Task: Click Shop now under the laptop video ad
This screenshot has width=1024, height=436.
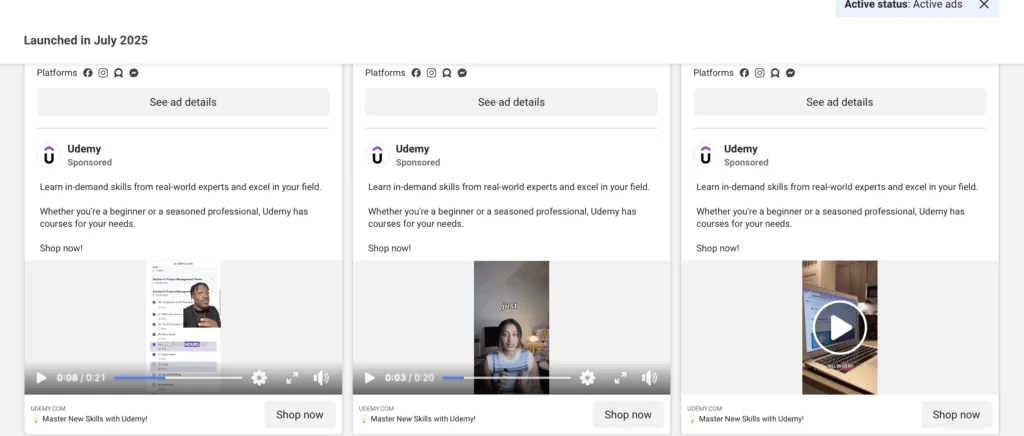Action: point(956,414)
